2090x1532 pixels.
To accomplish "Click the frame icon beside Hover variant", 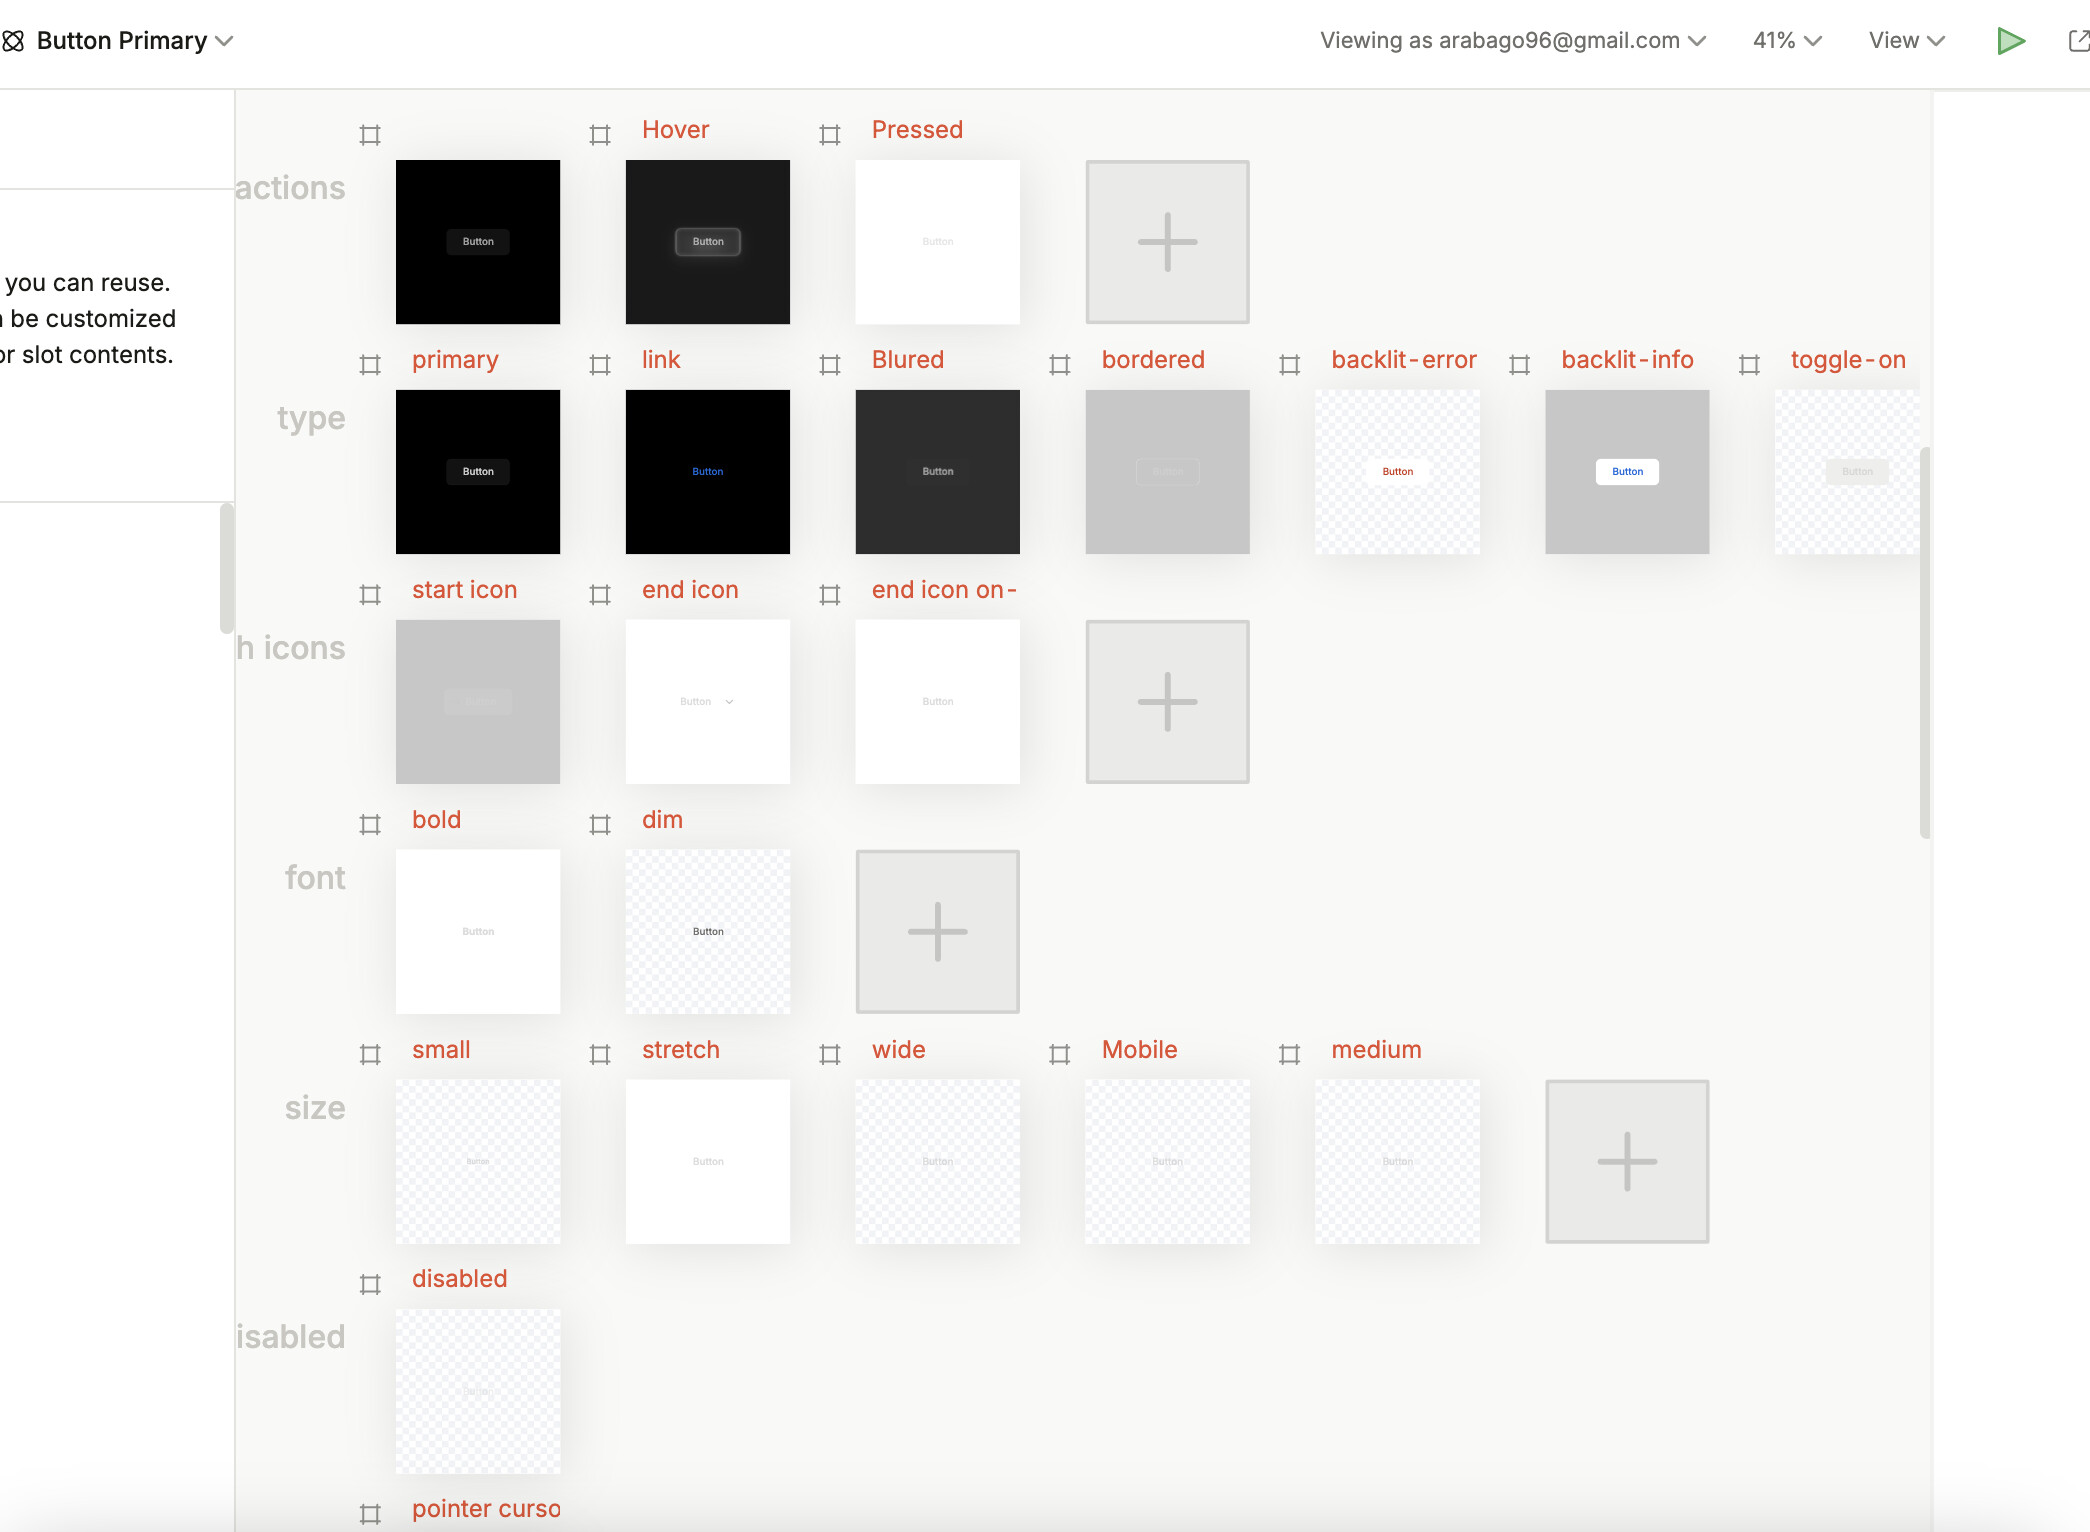I will coord(600,135).
